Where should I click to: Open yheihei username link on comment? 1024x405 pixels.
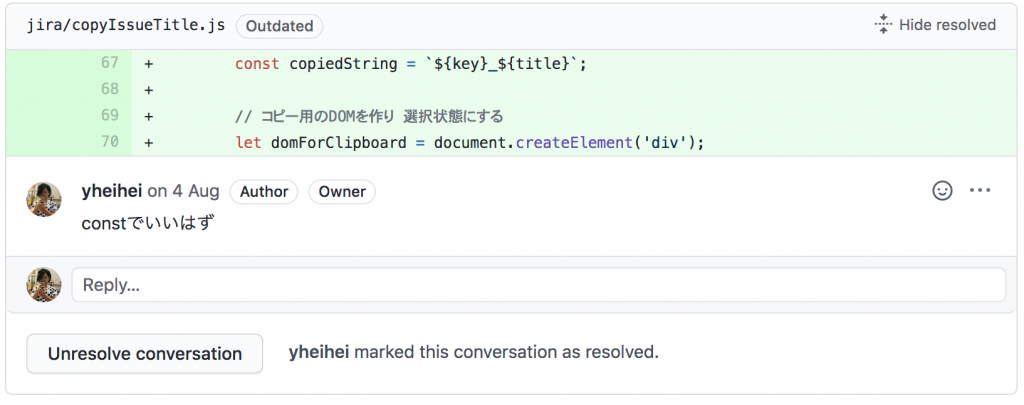click(112, 191)
